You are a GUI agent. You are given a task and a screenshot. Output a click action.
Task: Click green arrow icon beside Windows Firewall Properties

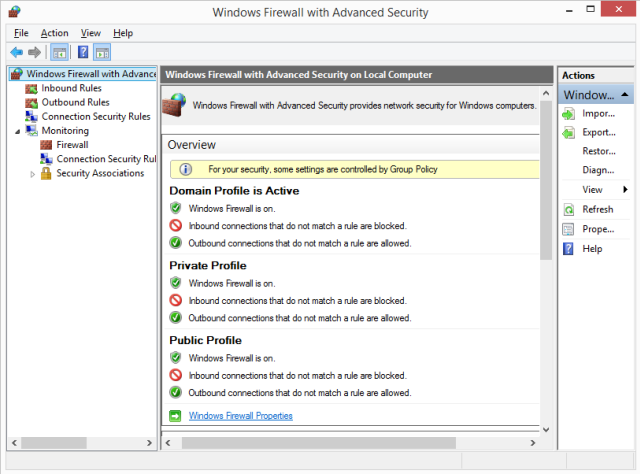click(x=175, y=416)
